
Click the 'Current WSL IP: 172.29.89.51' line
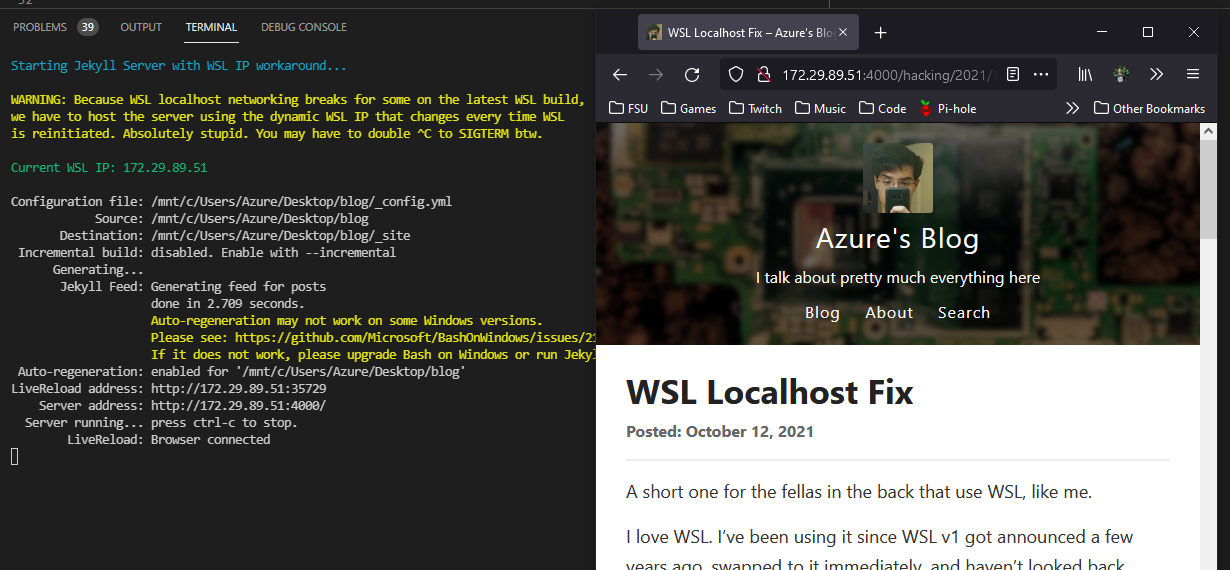(109, 168)
